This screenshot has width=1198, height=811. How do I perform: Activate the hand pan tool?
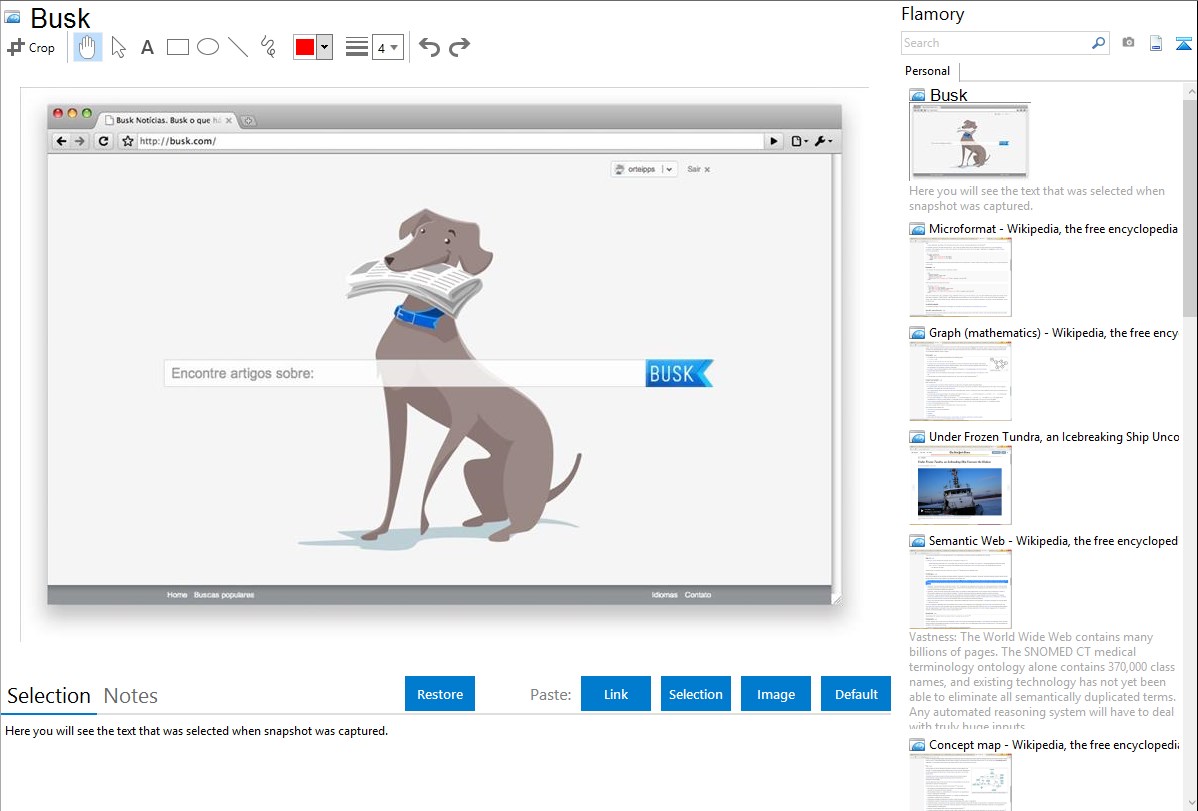(88, 47)
